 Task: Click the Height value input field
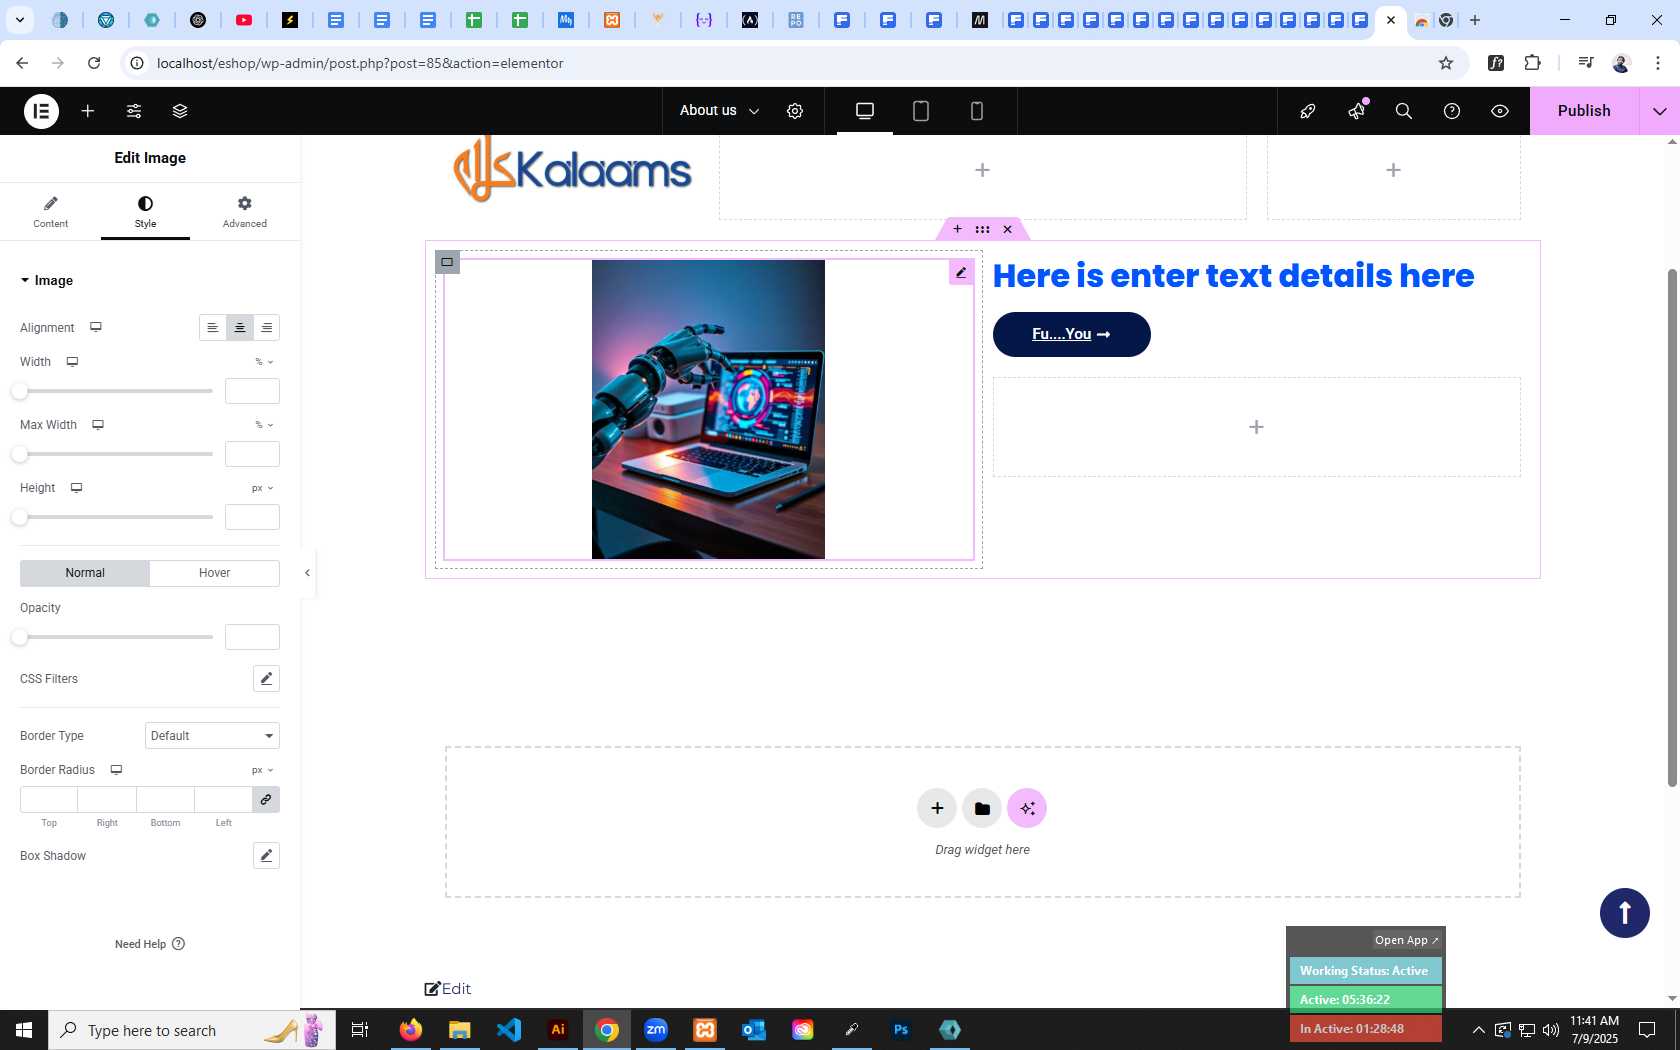point(252,517)
